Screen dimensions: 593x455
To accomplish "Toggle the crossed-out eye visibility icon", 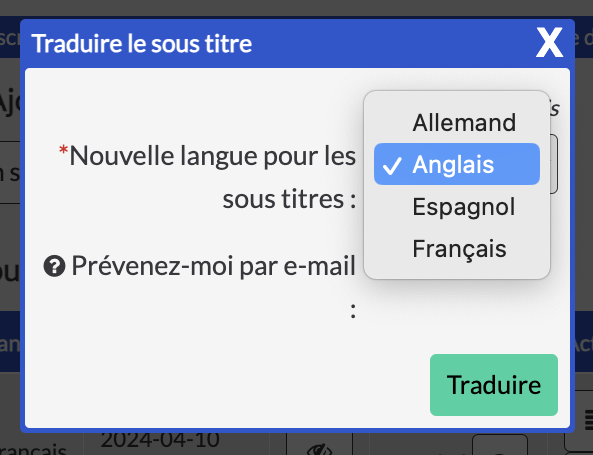I will 320,449.
